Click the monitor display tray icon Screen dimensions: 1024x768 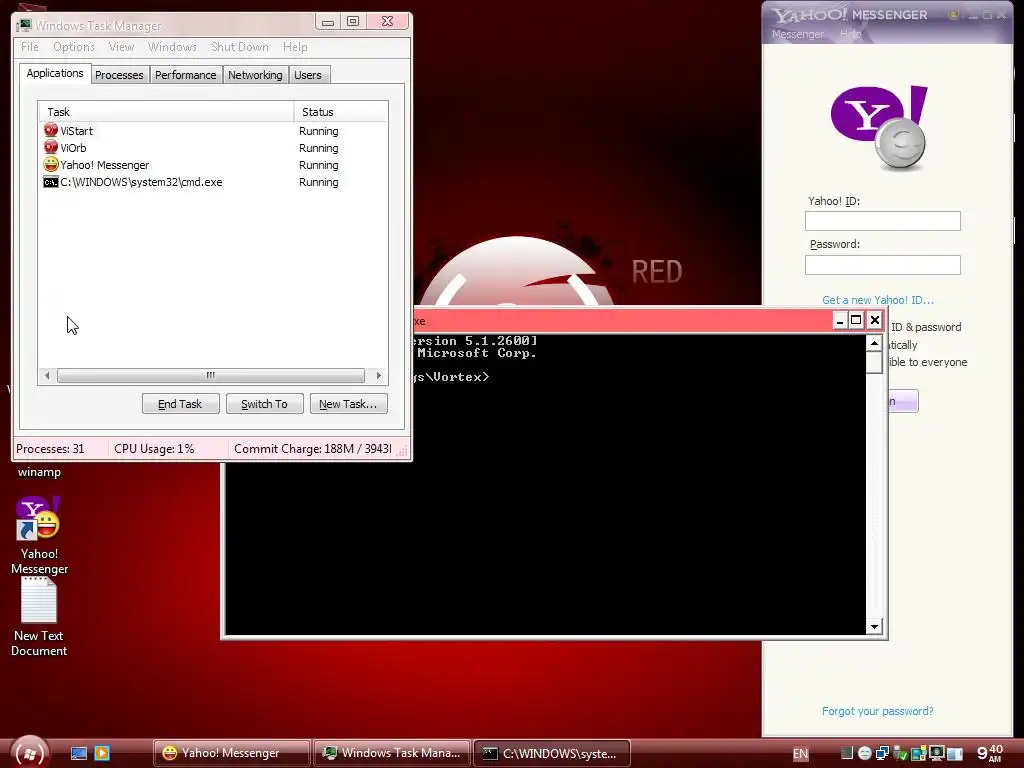pyautogui.click(x=937, y=752)
